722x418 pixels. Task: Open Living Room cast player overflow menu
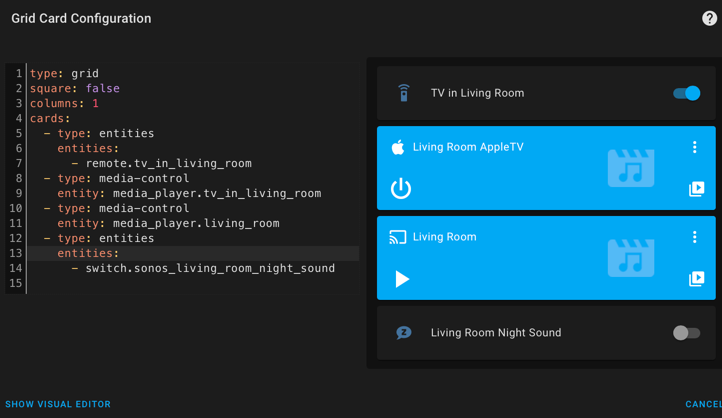[695, 237]
